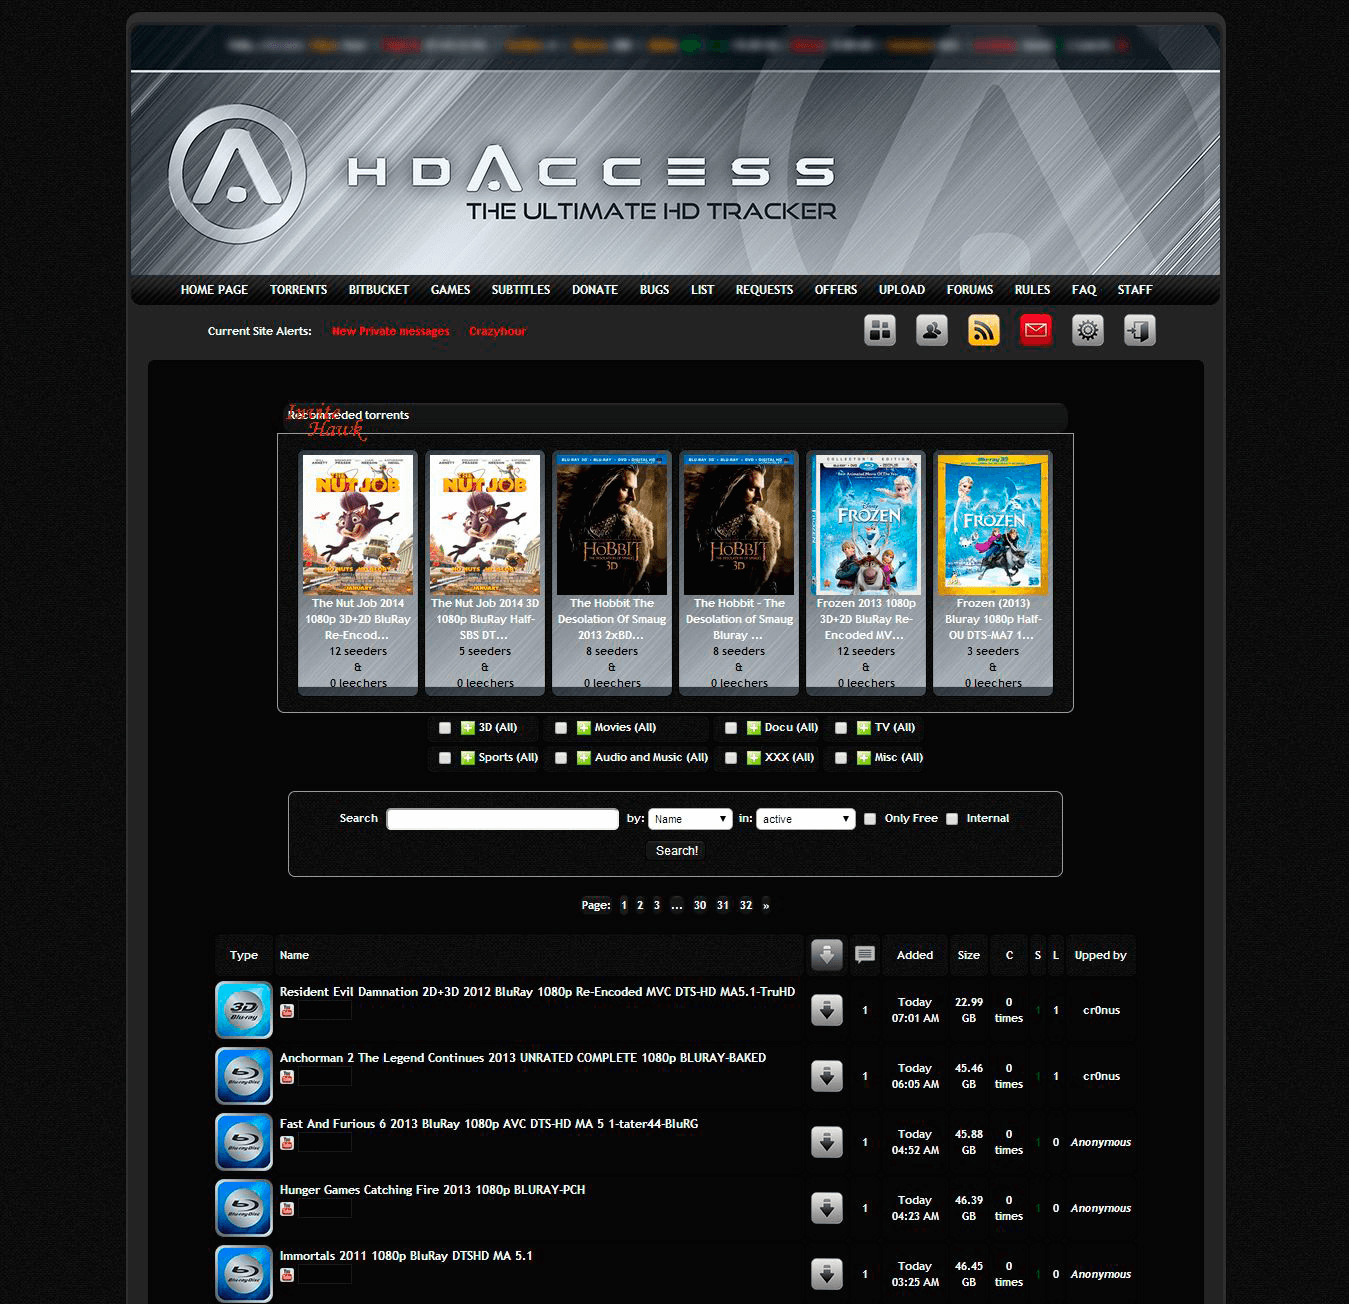Viewport: 1349px width, 1304px height.
Task: Download the Fast And Furious 6 torrent via its arrow icon
Action: pos(826,1142)
